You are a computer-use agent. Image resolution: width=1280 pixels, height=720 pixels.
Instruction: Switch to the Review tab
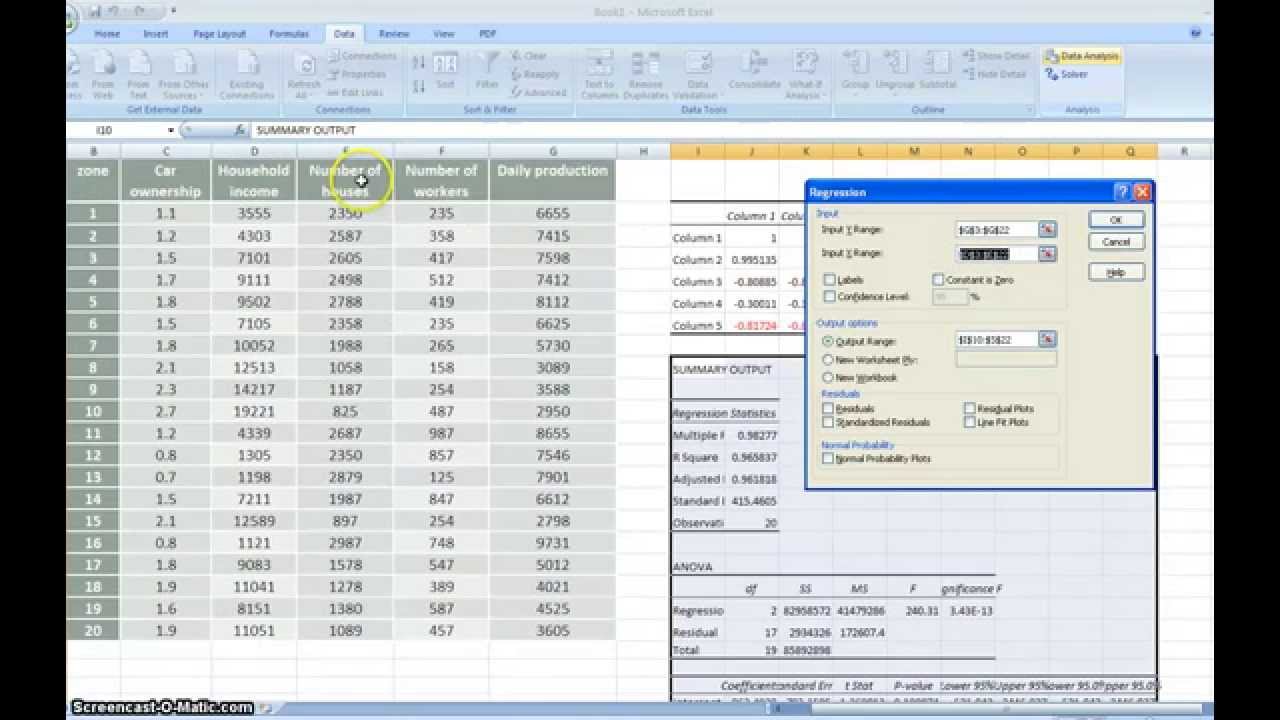point(394,34)
